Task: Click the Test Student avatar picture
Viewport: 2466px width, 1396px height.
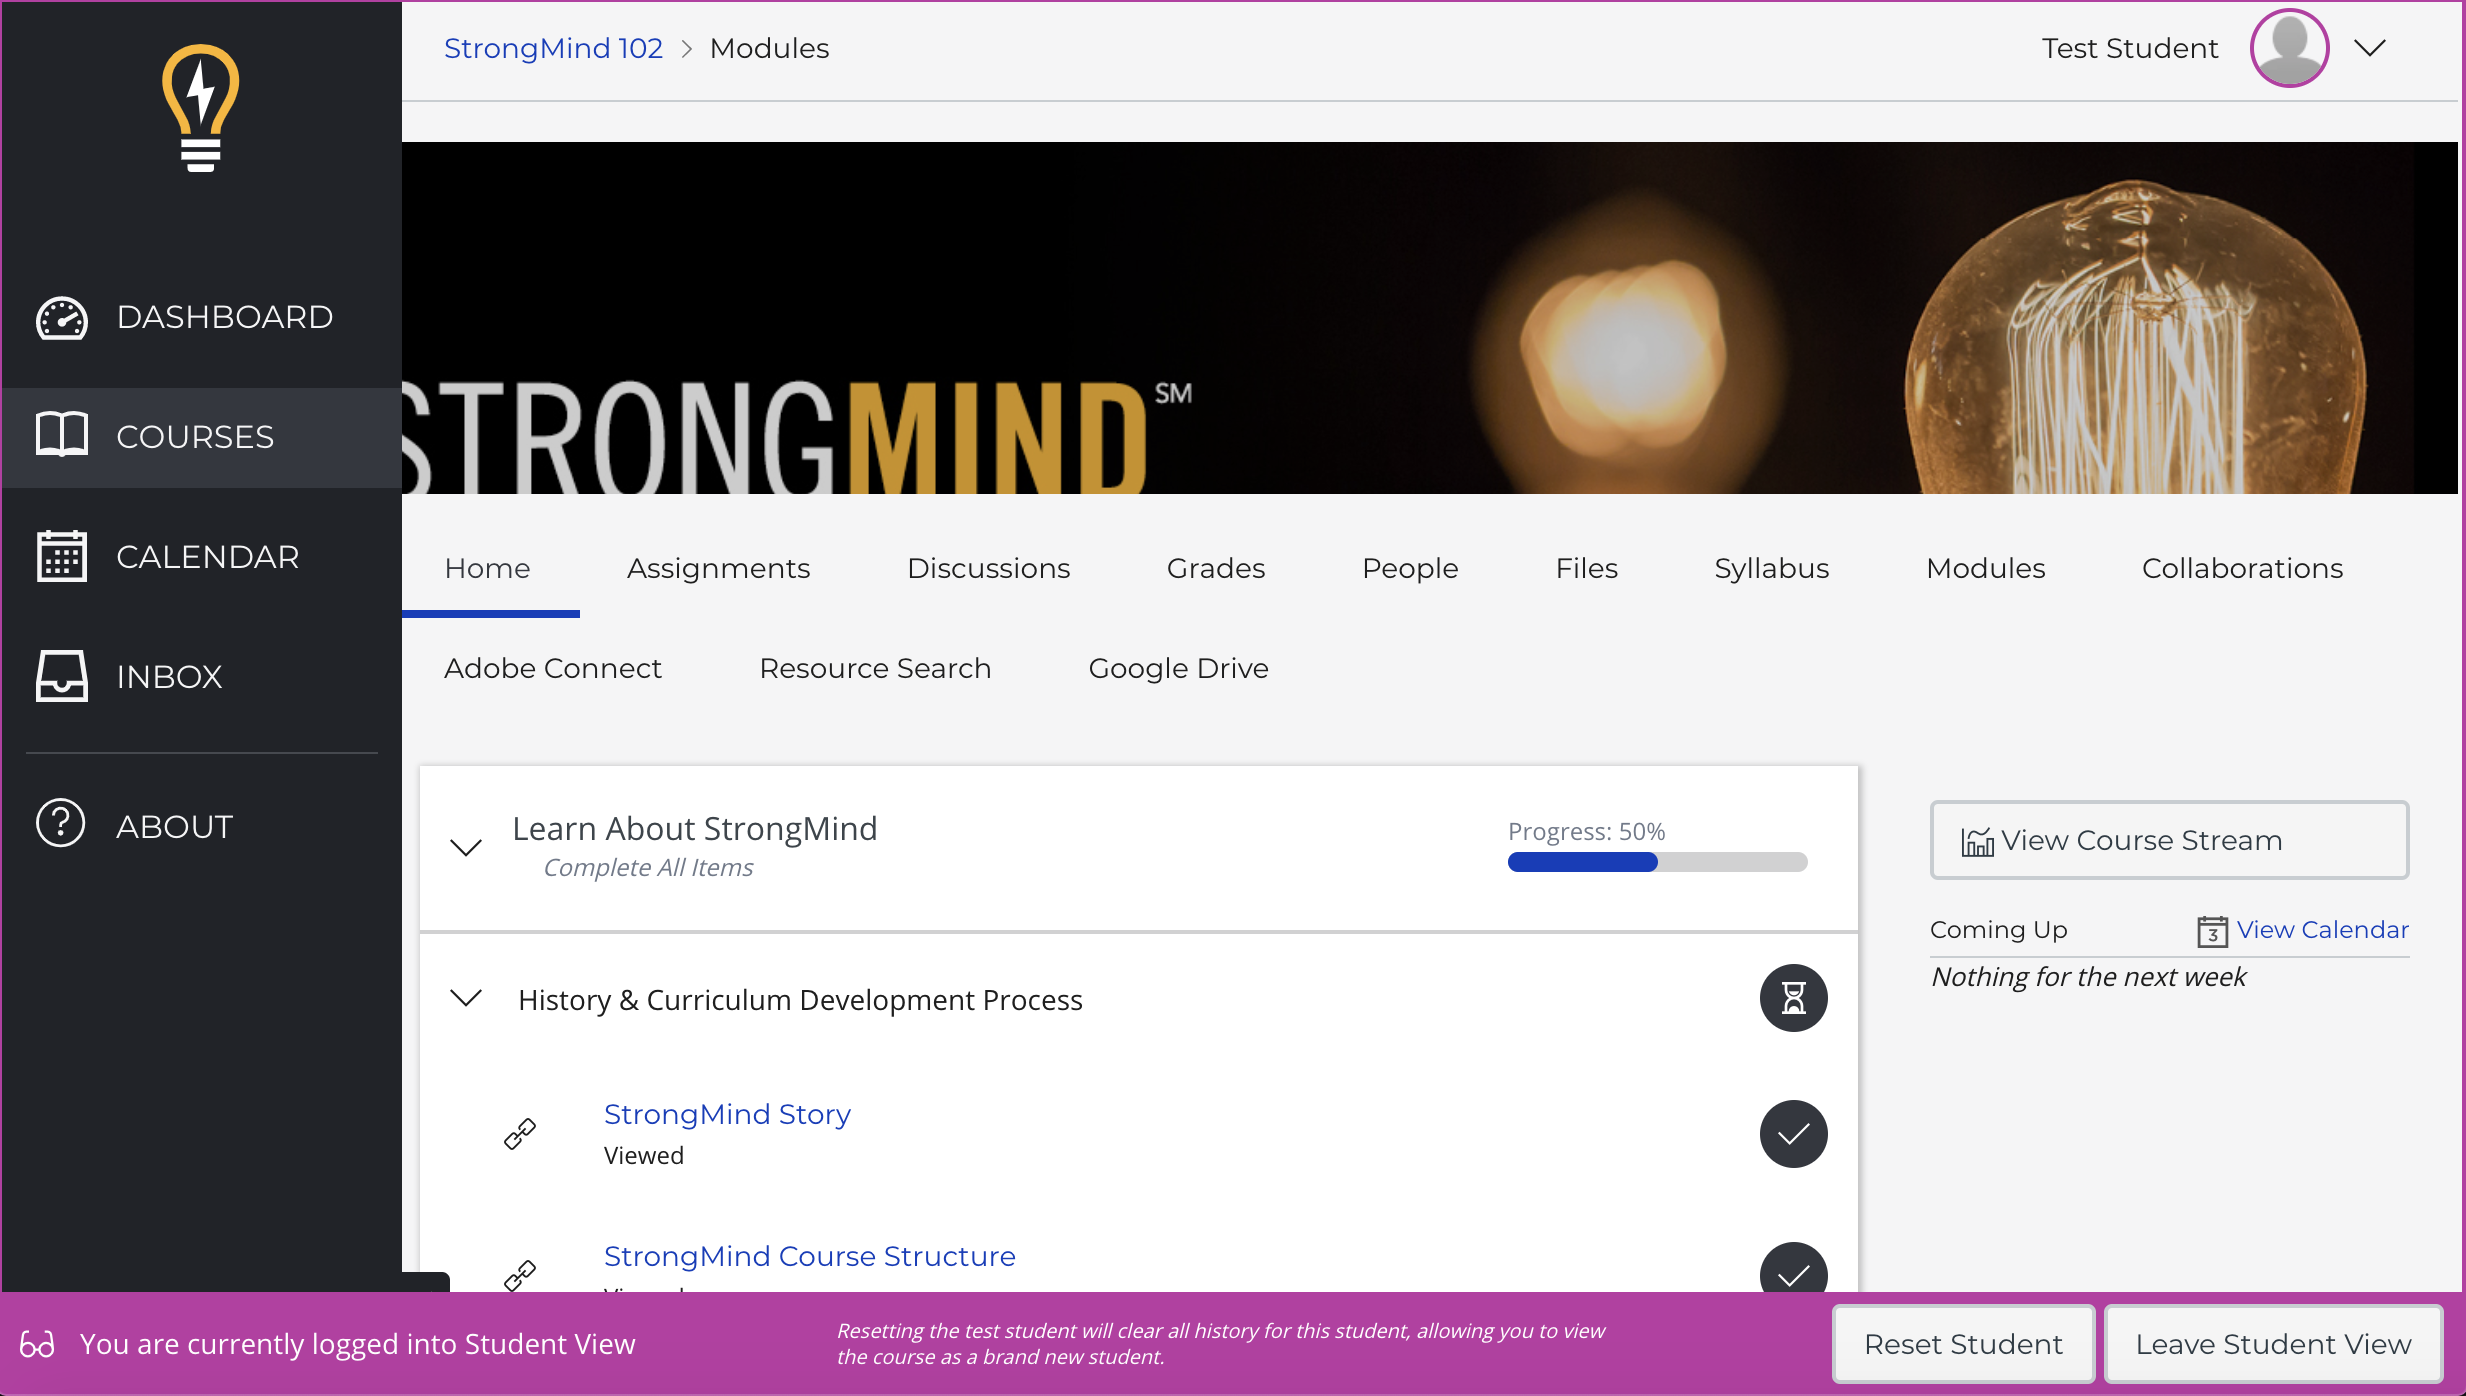Action: [2289, 48]
